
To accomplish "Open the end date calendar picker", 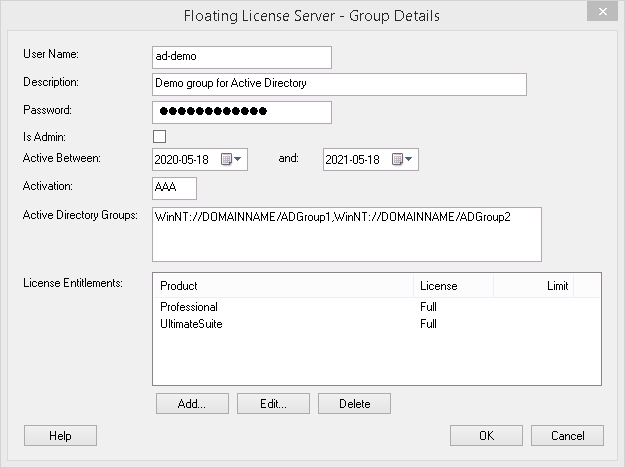I will click(x=403, y=159).
